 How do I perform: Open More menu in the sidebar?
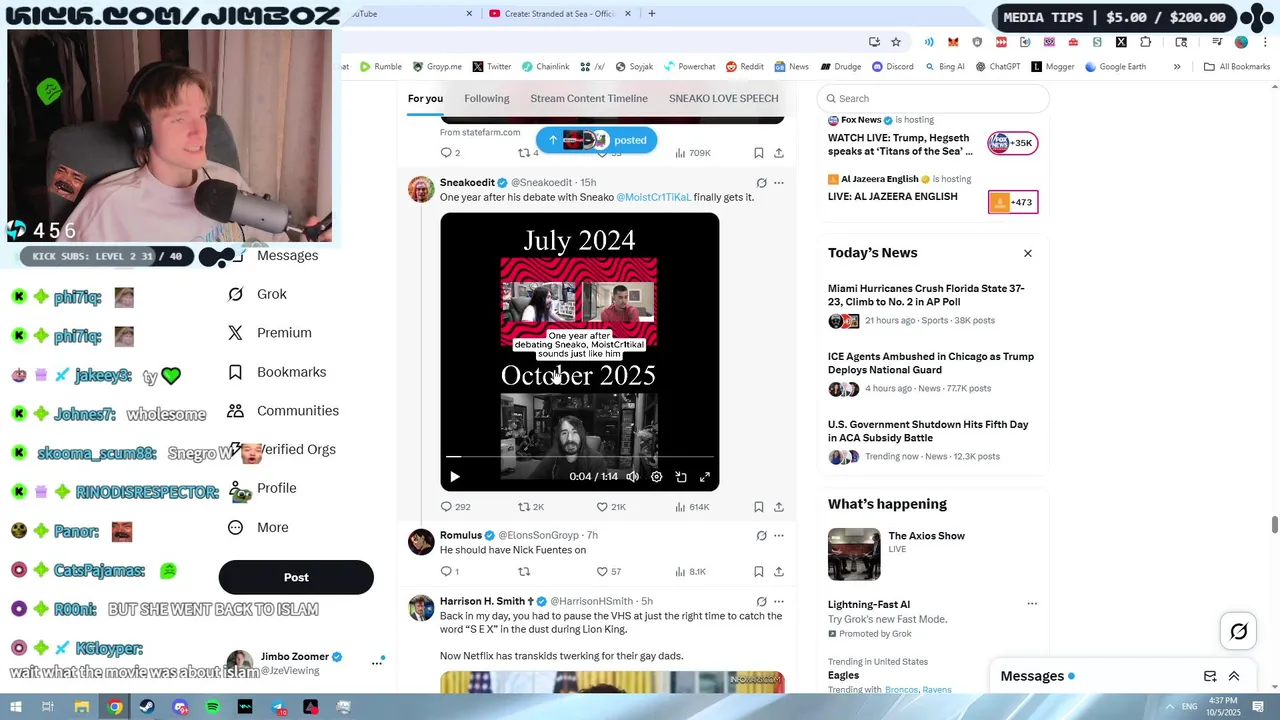[x=258, y=527]
